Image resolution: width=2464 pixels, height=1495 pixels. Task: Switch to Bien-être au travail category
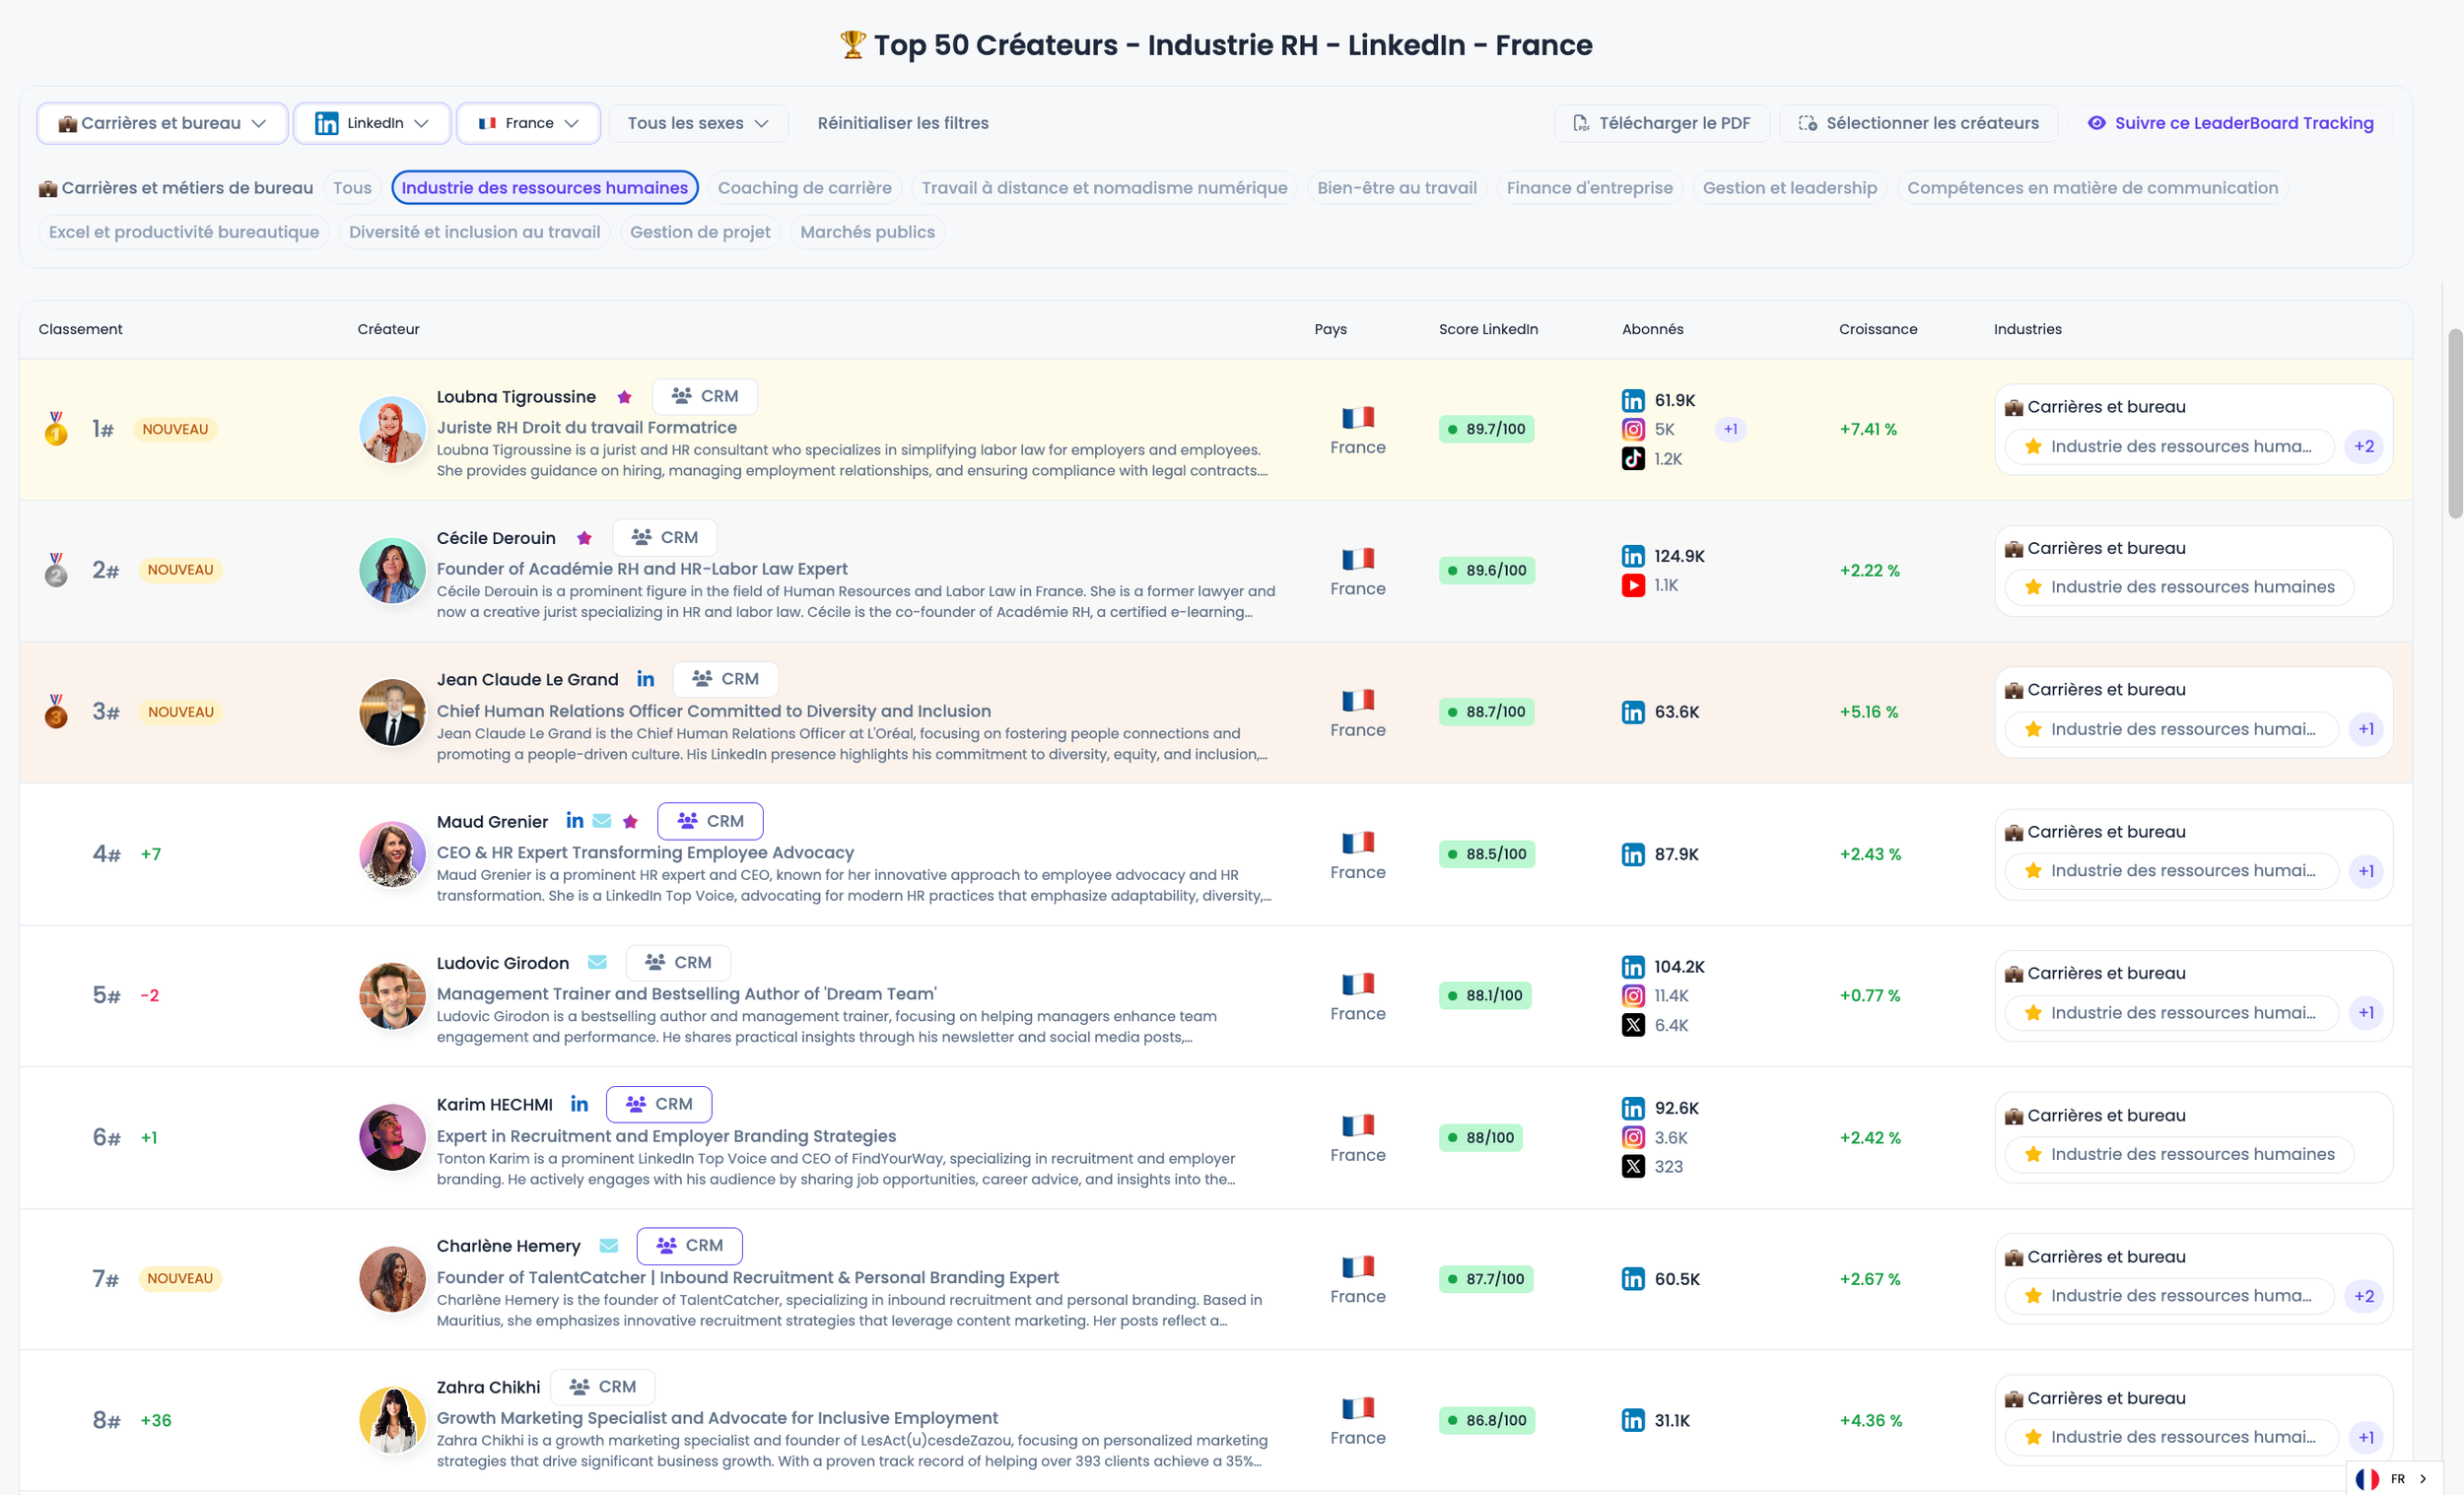coord(1396,188)
